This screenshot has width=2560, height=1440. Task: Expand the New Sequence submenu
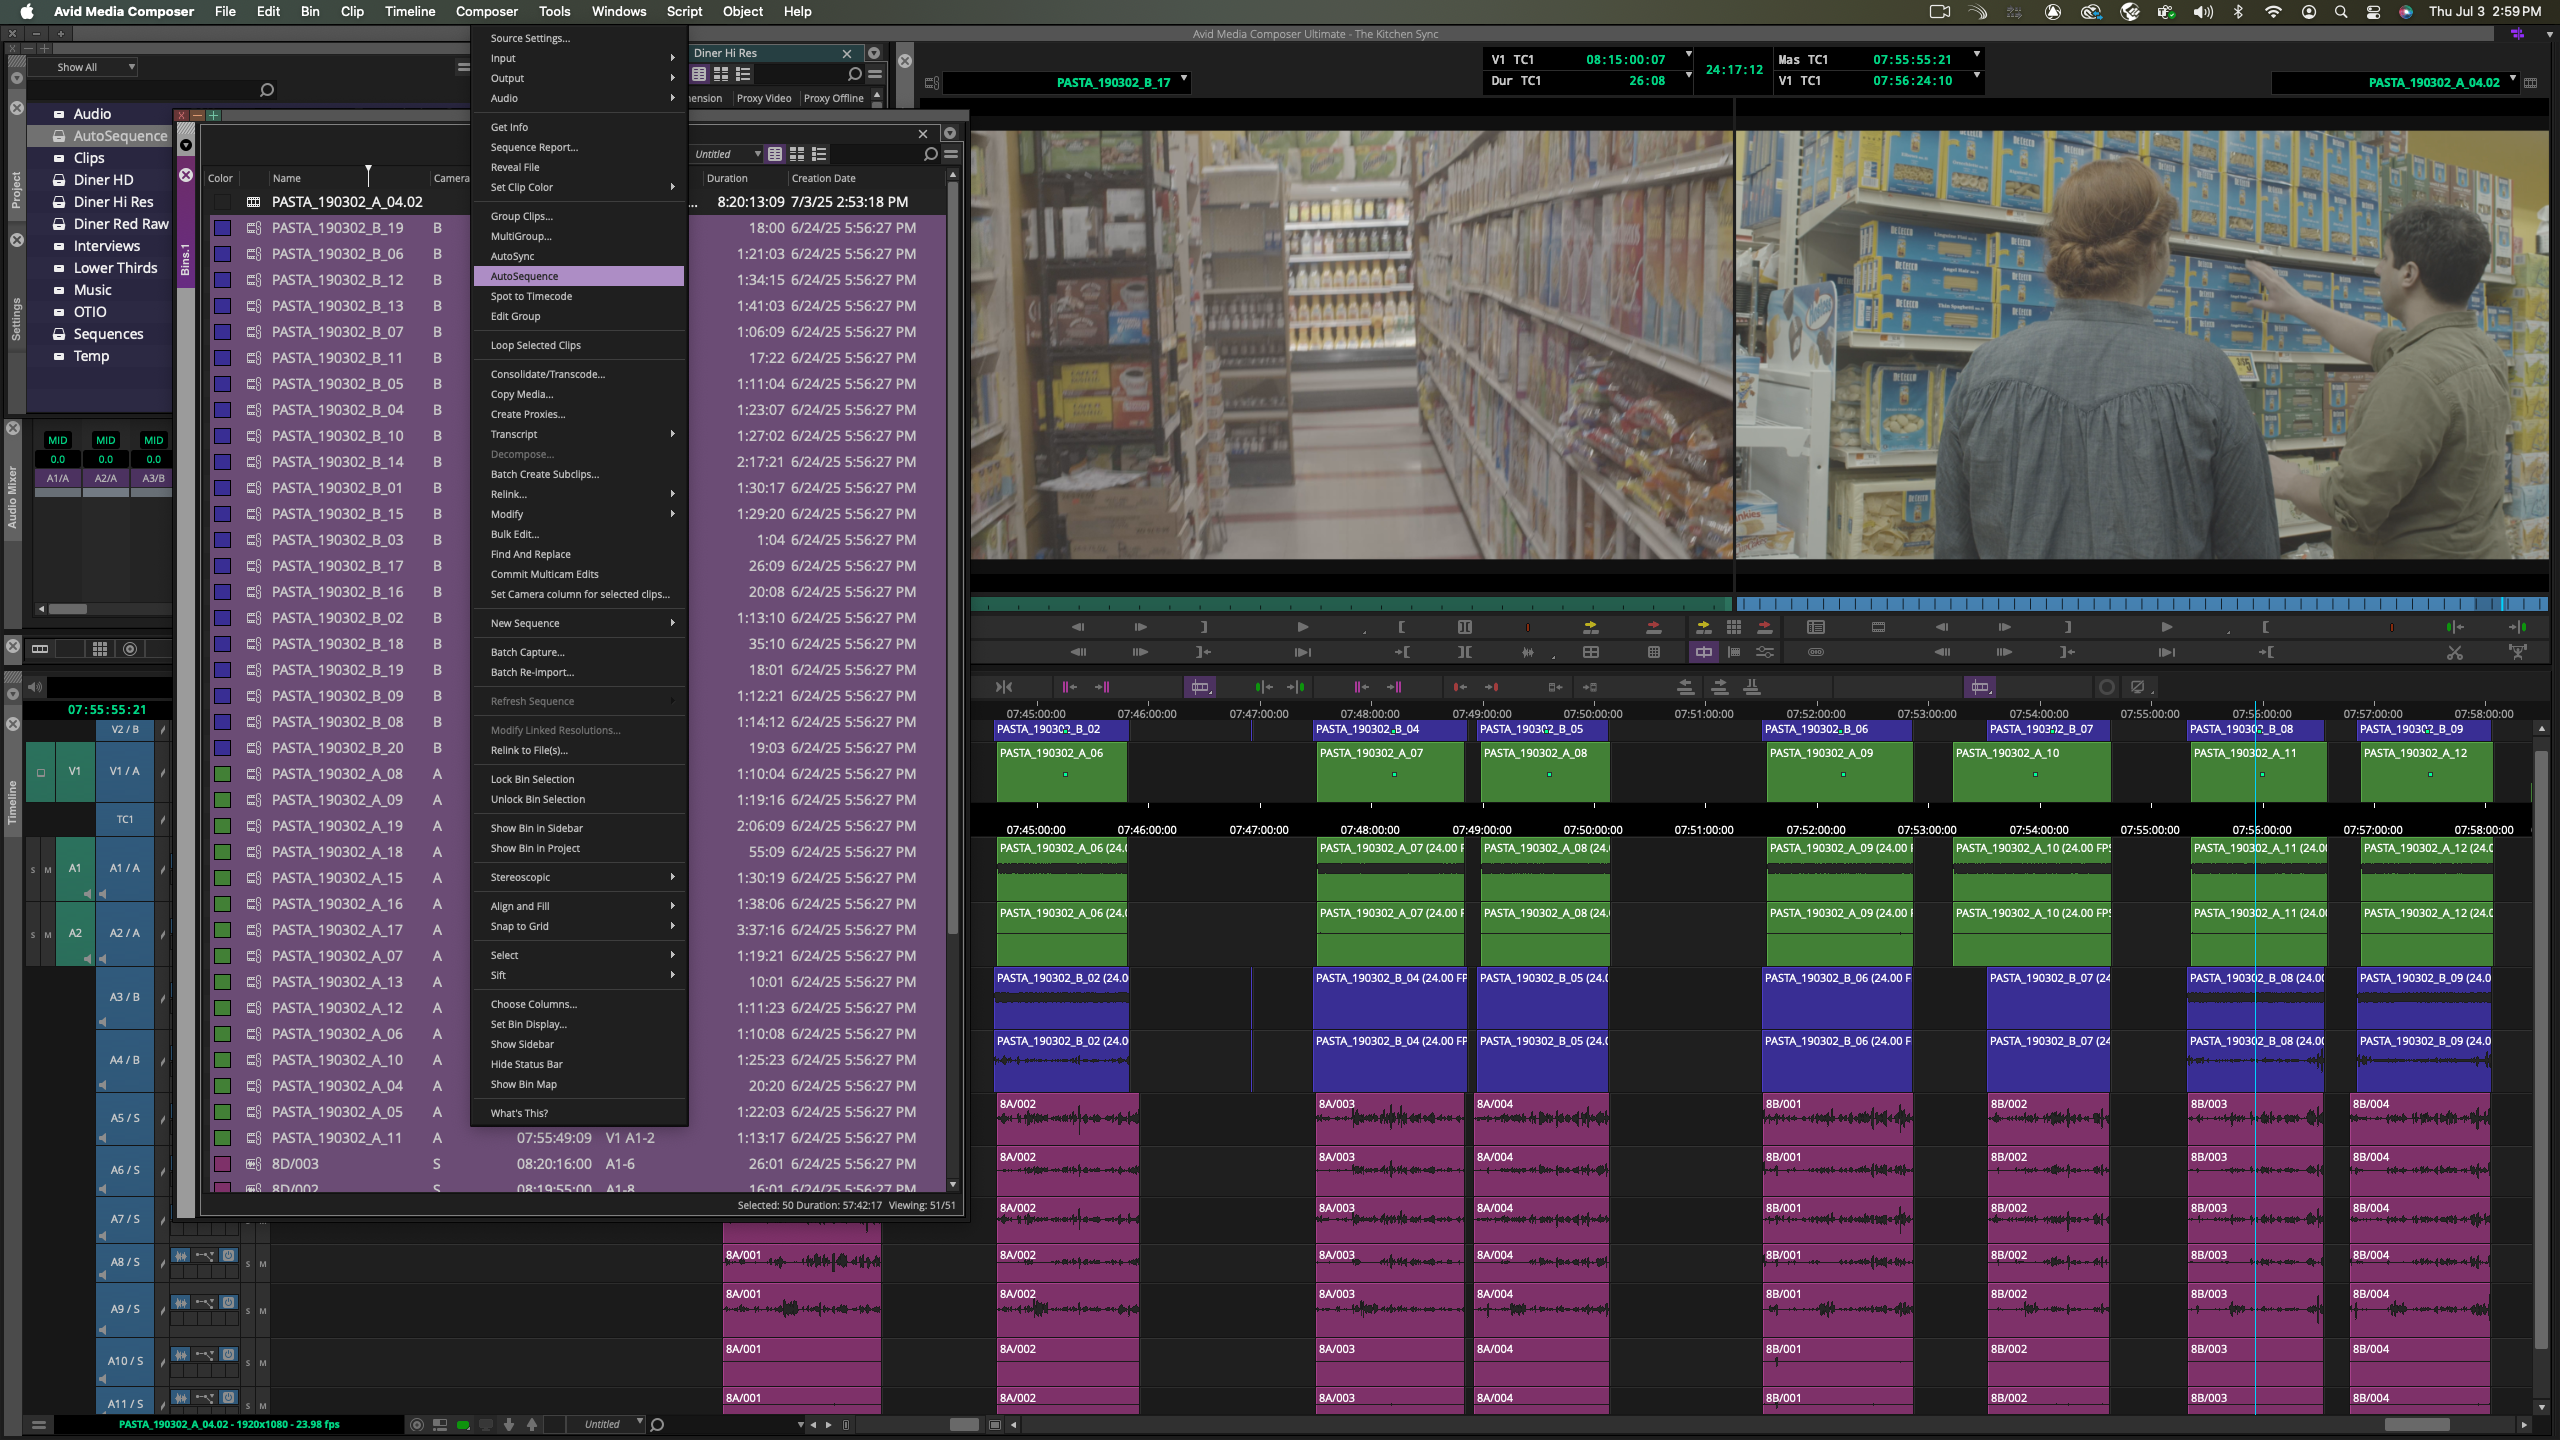(579, 623)
